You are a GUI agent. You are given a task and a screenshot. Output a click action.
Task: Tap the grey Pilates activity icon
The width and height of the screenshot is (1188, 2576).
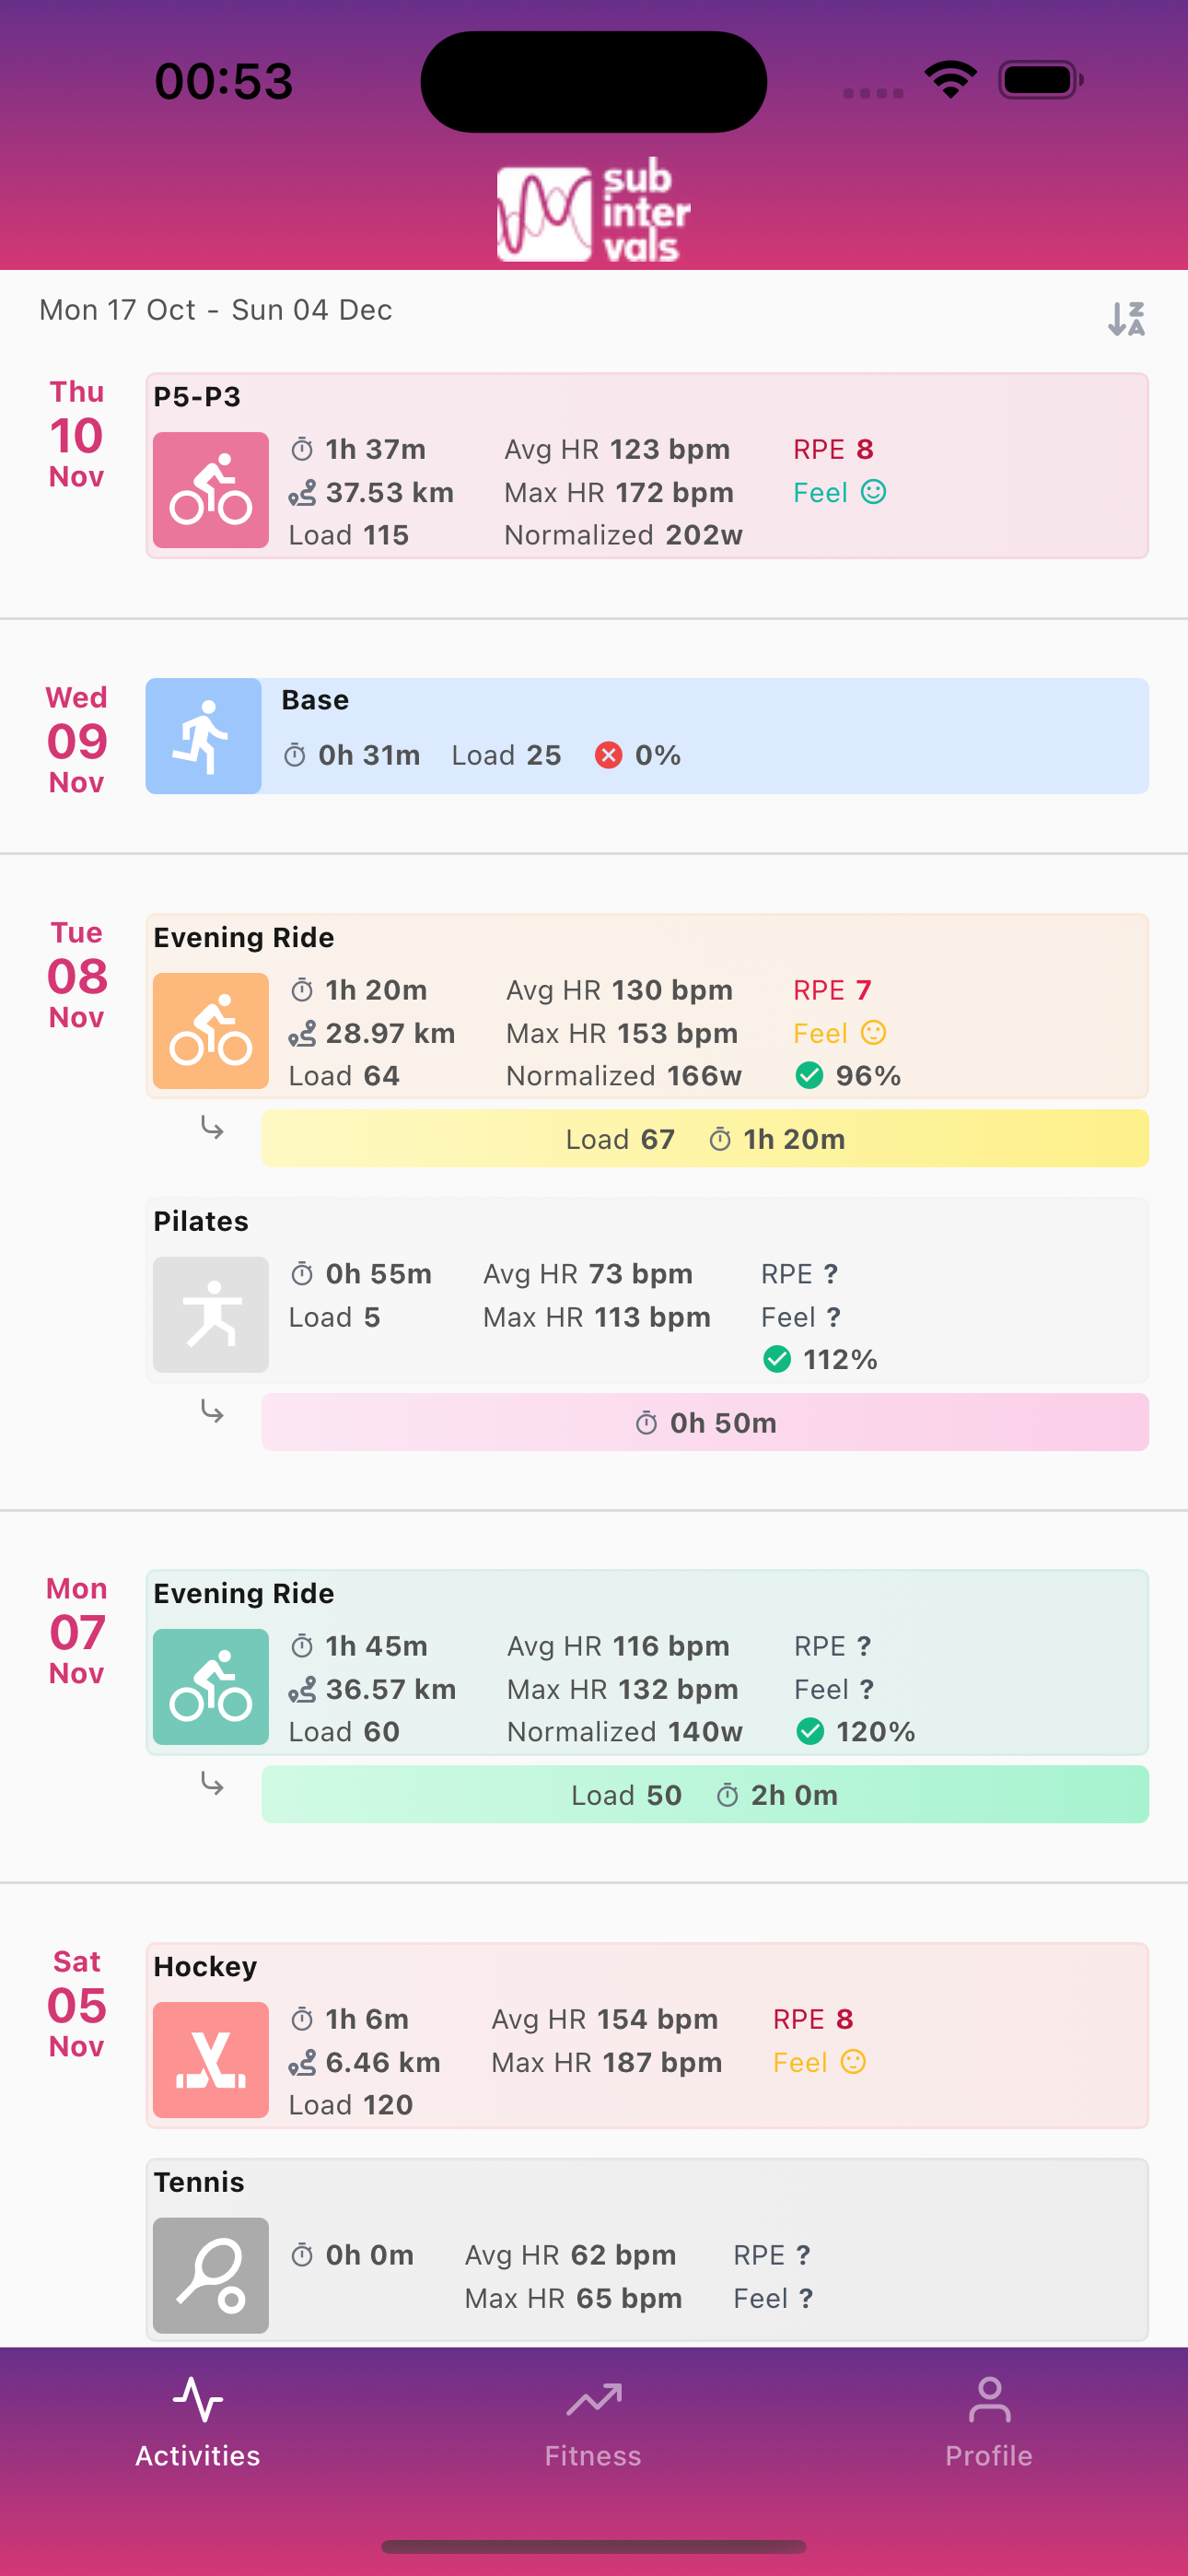click(x=211, y=1314)
